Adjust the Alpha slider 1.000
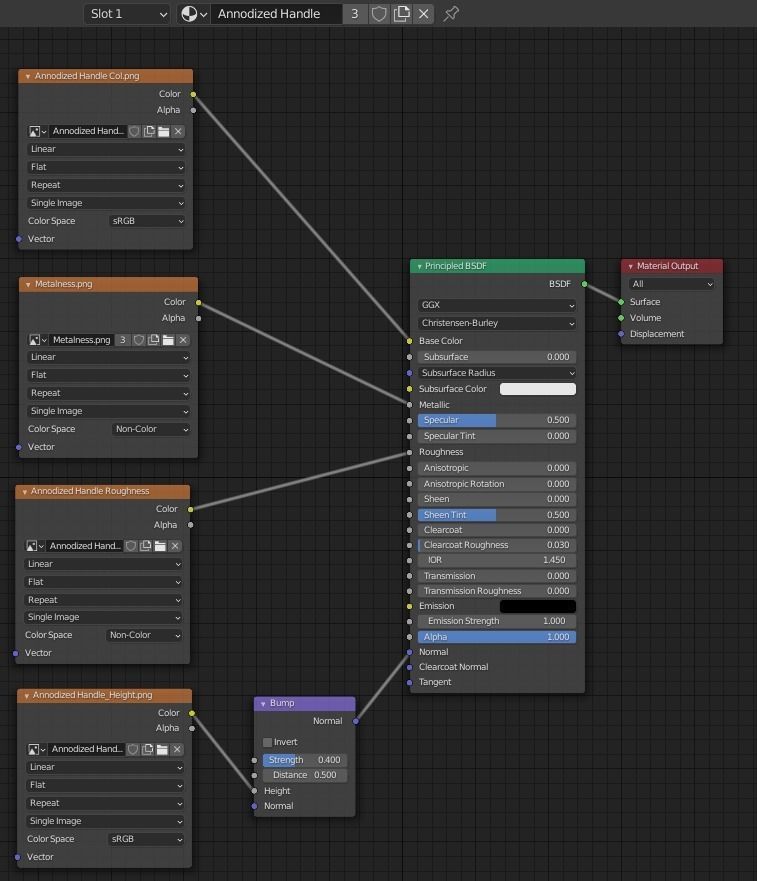 (497, 637)
